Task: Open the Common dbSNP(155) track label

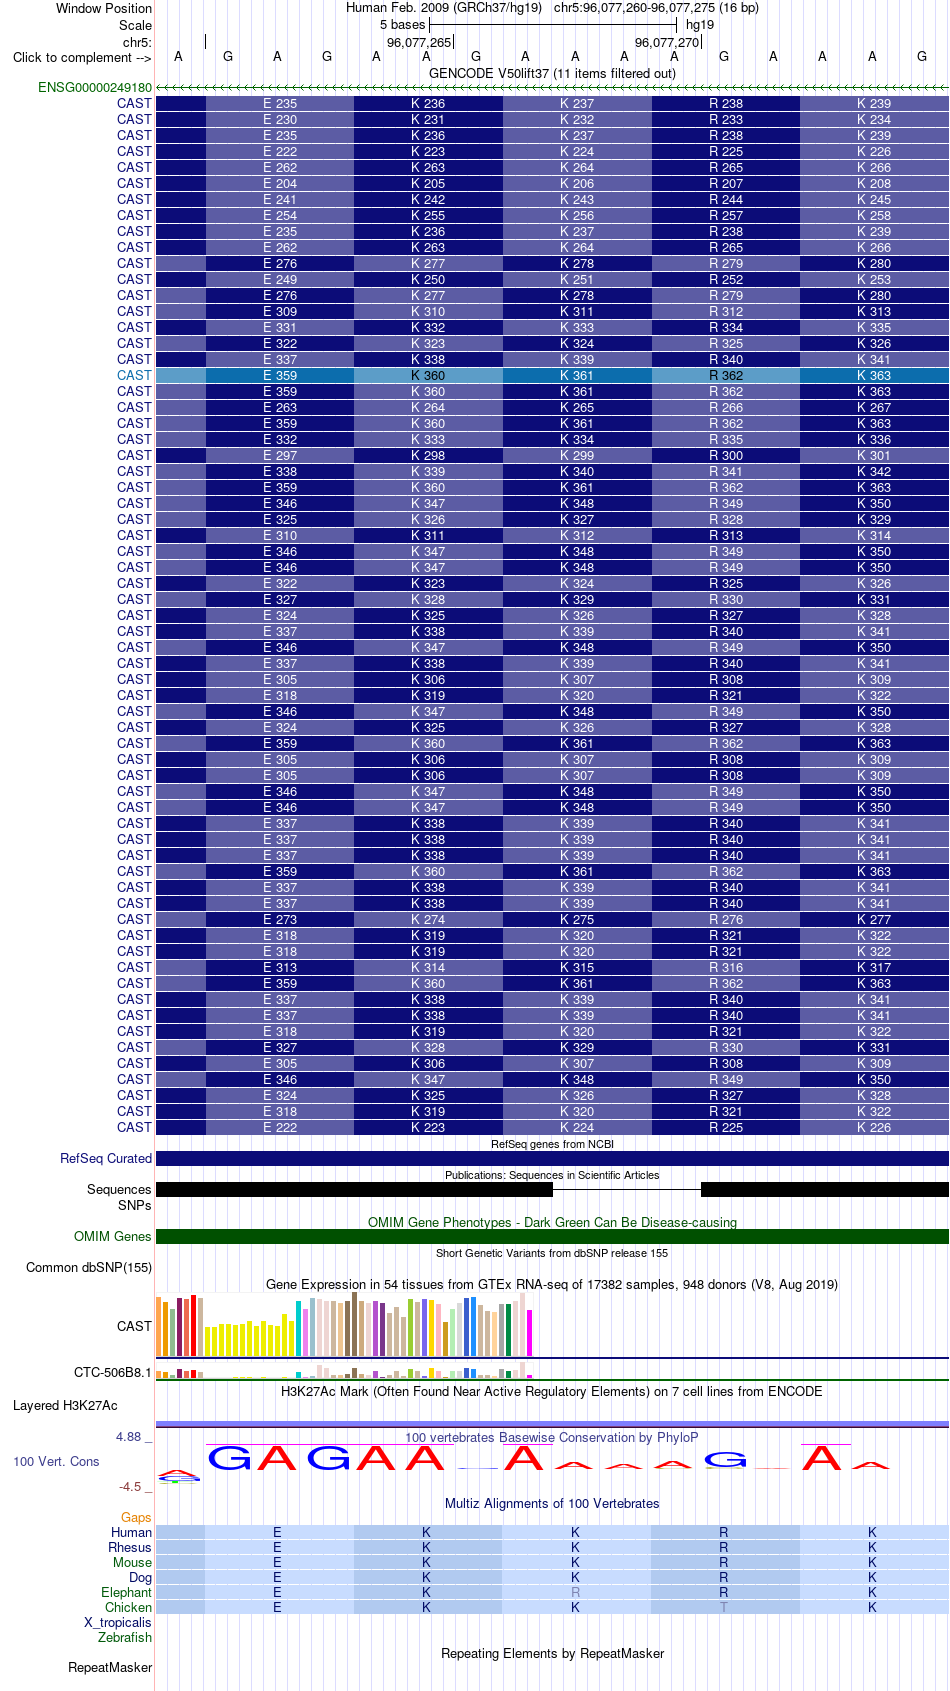Action: (x=89, y=1268)
